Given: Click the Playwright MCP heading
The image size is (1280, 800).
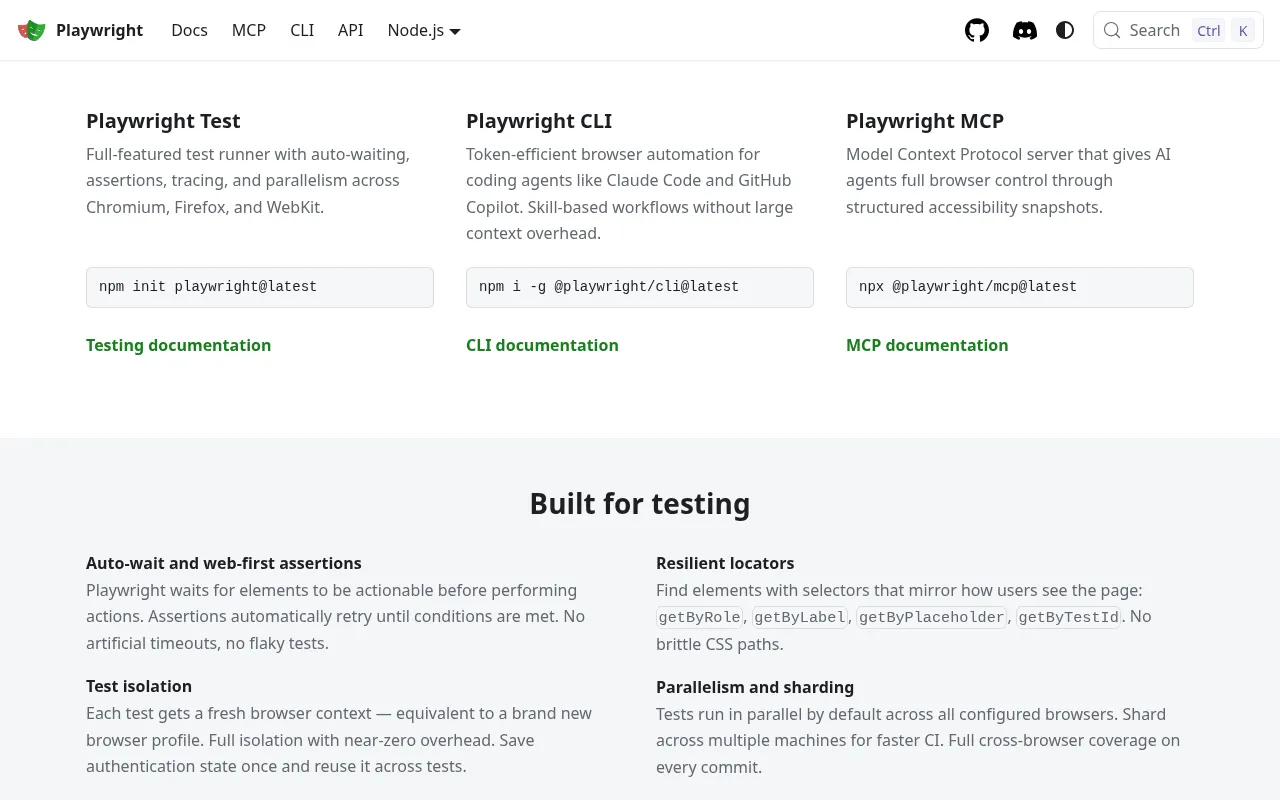Looking at the screenshot, I should pyautogui.click(x=925, y=121).
